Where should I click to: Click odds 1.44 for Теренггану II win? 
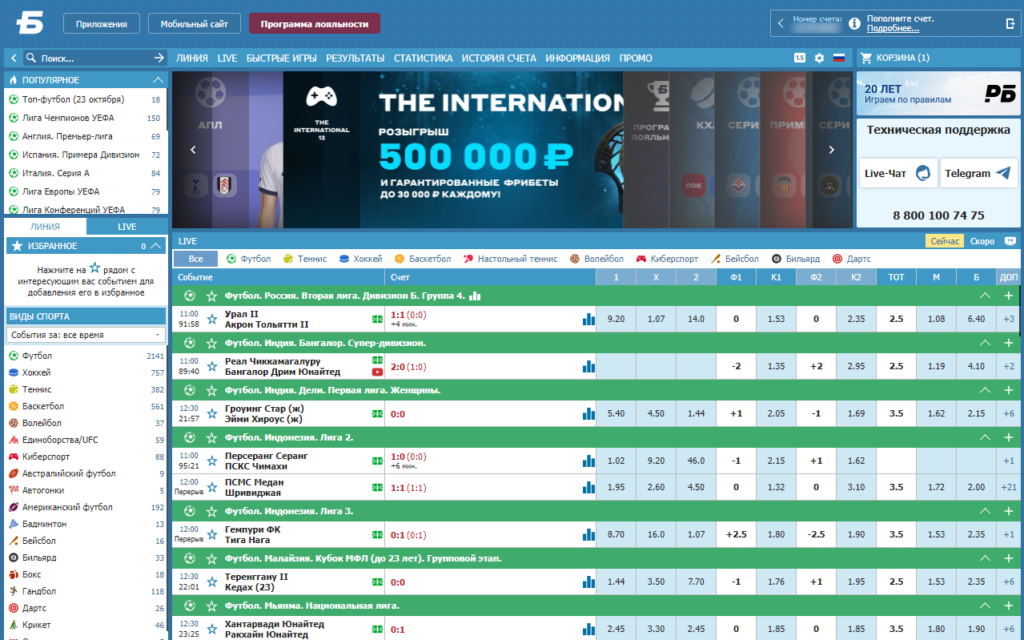[x=615, y=582]
